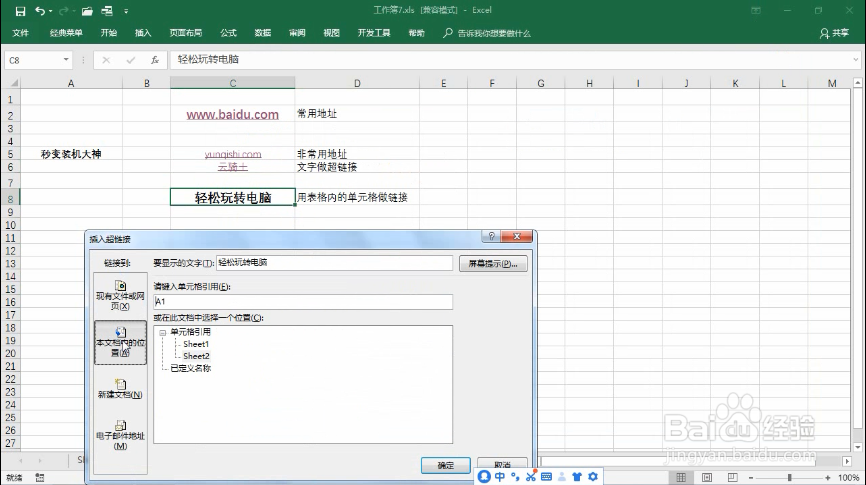Click the zoom slider handle

(x=790, y=477)
